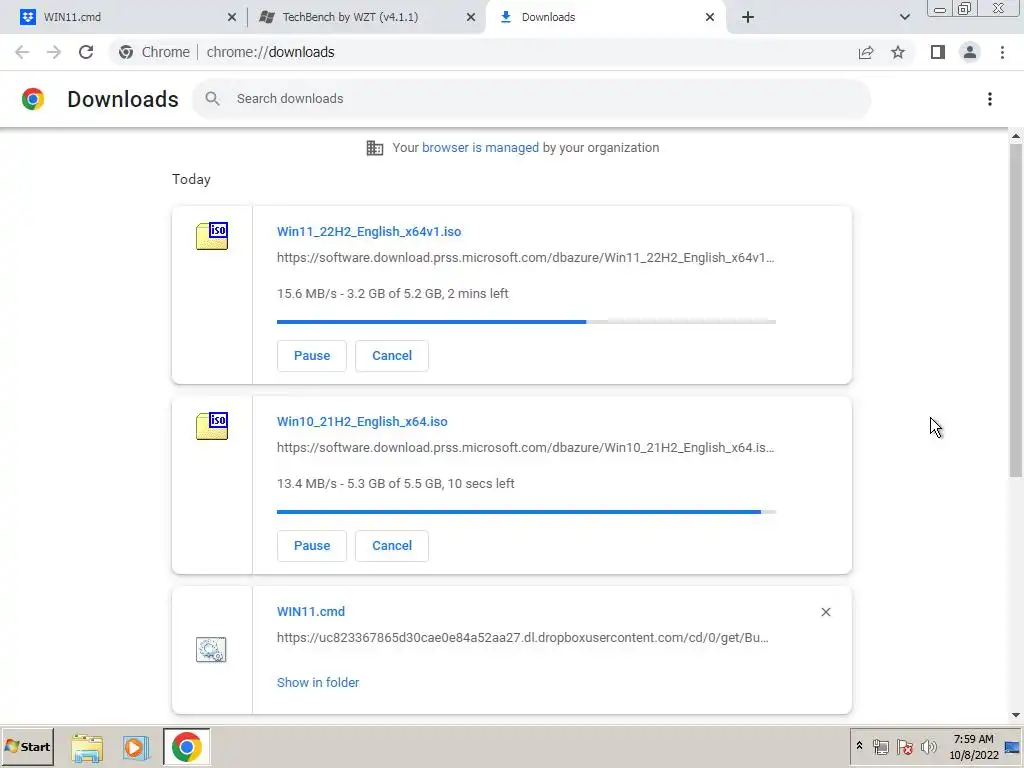Screen dimensions: 1024x768
Task: Open a new tab with plus button
Action: (748, 17)
